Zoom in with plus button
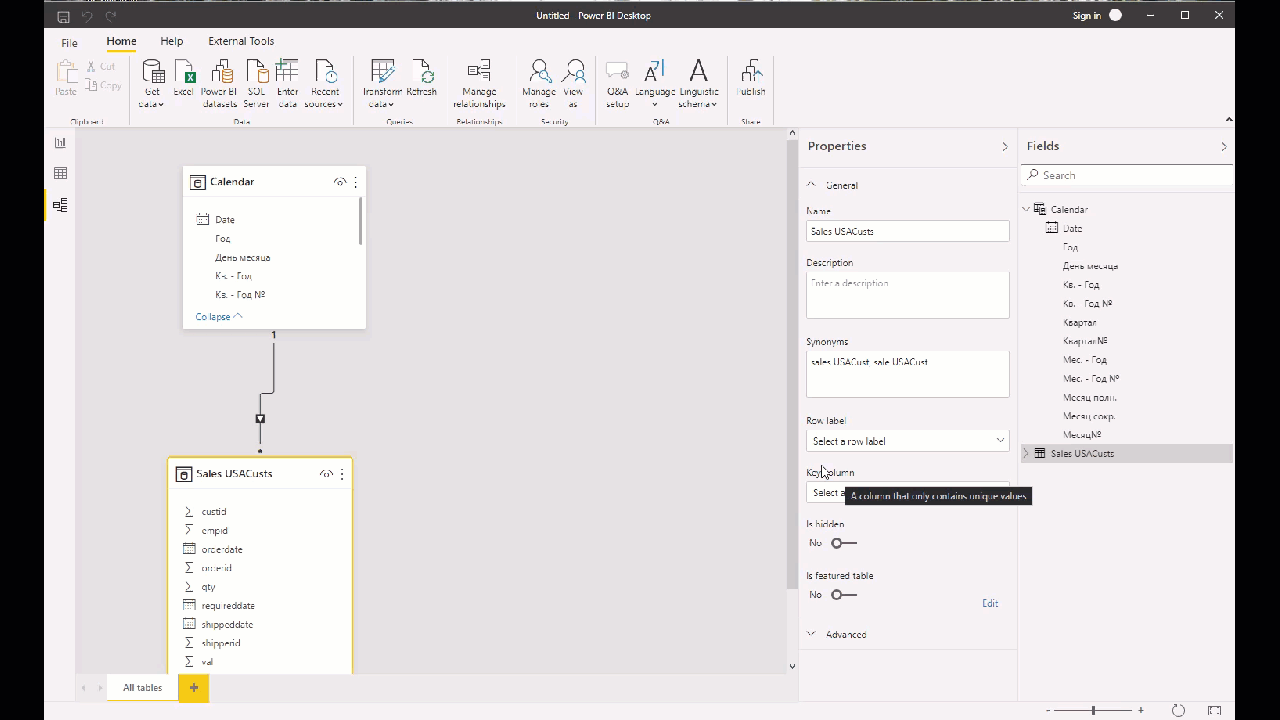The width and height of the screenshot is (1280, 720). click(x=1141, y=710)
